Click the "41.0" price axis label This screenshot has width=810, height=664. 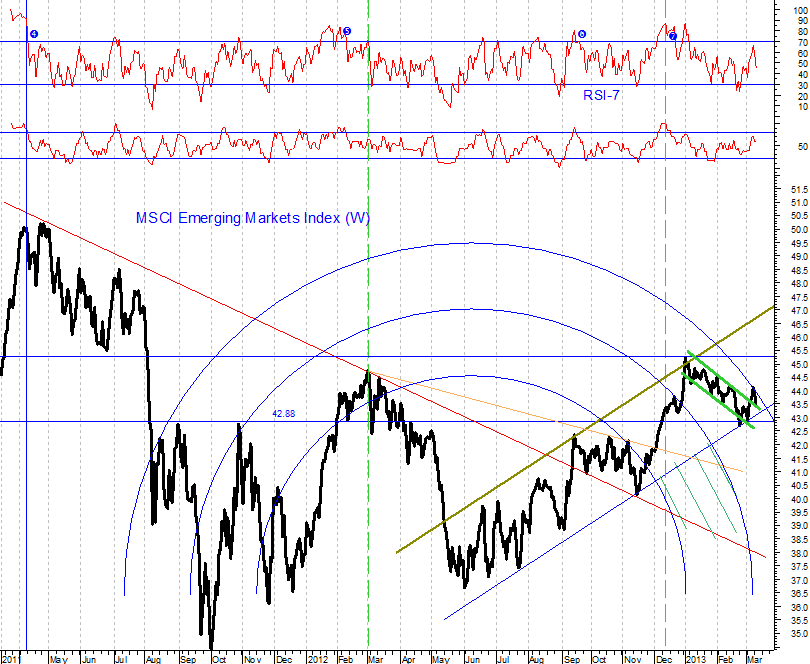pos(799,473)
